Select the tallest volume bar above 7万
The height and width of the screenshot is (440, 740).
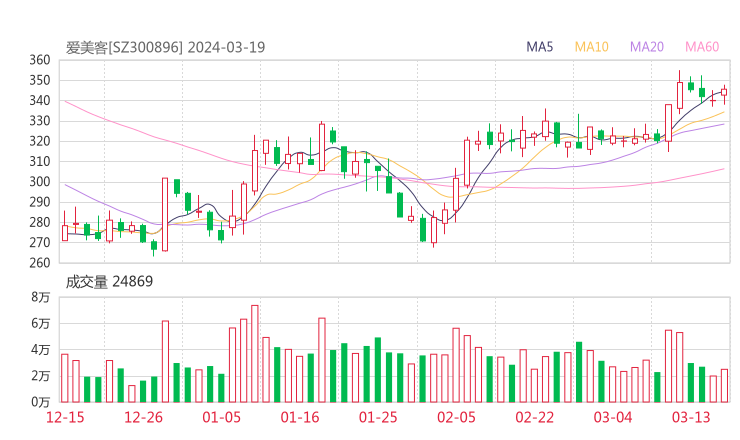click(255, 354)
